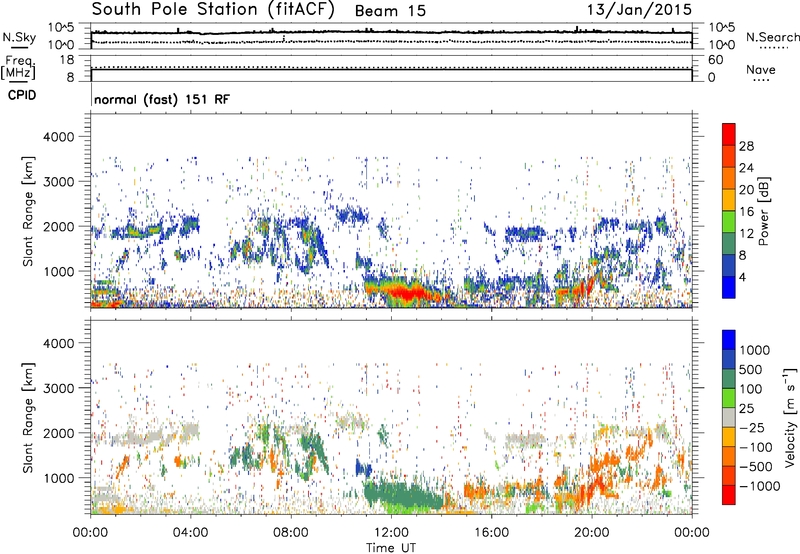
Task: Click the 'Beam 15' label
Action: pyautogui.click(x=390, y=11)
